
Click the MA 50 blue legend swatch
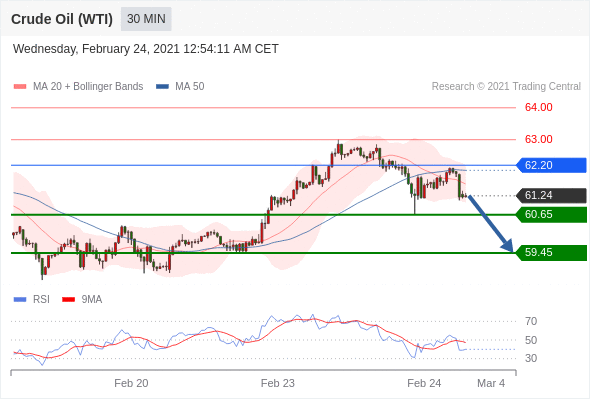[162, 87]
